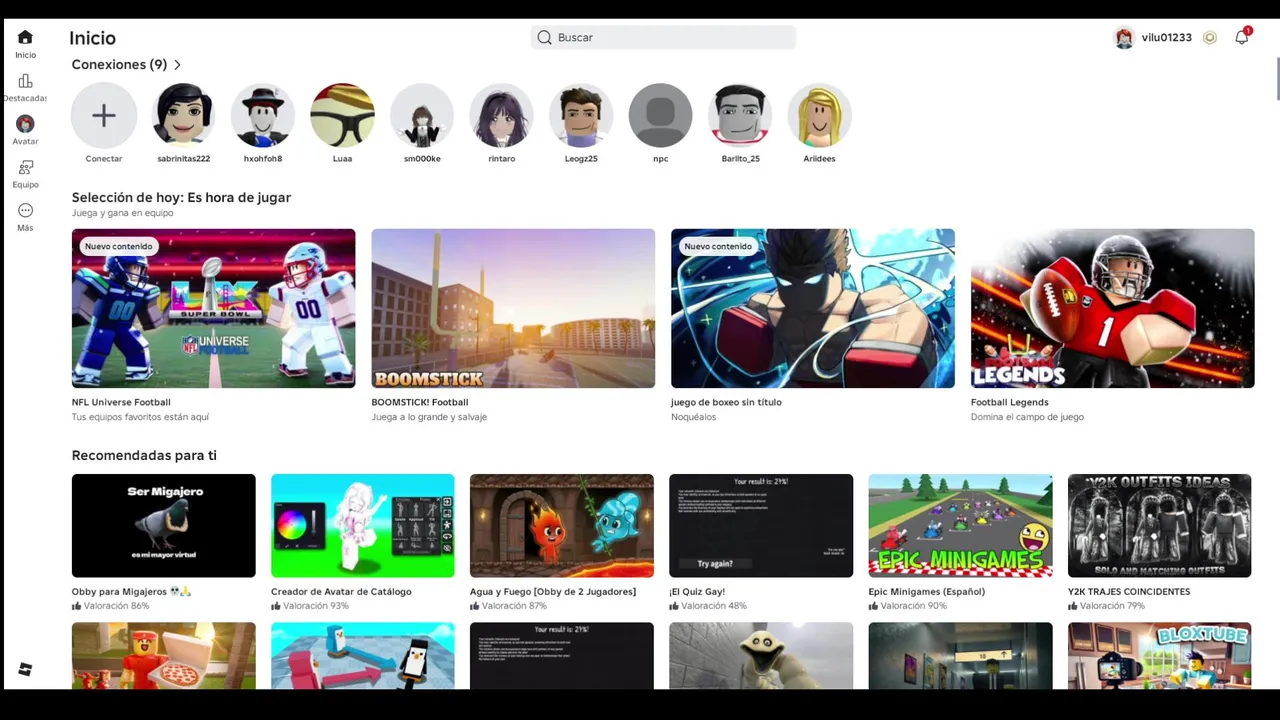Click Valoración 79% rating text
The height and width of the screenshot is (720, 1280).
coord(1112,606)
